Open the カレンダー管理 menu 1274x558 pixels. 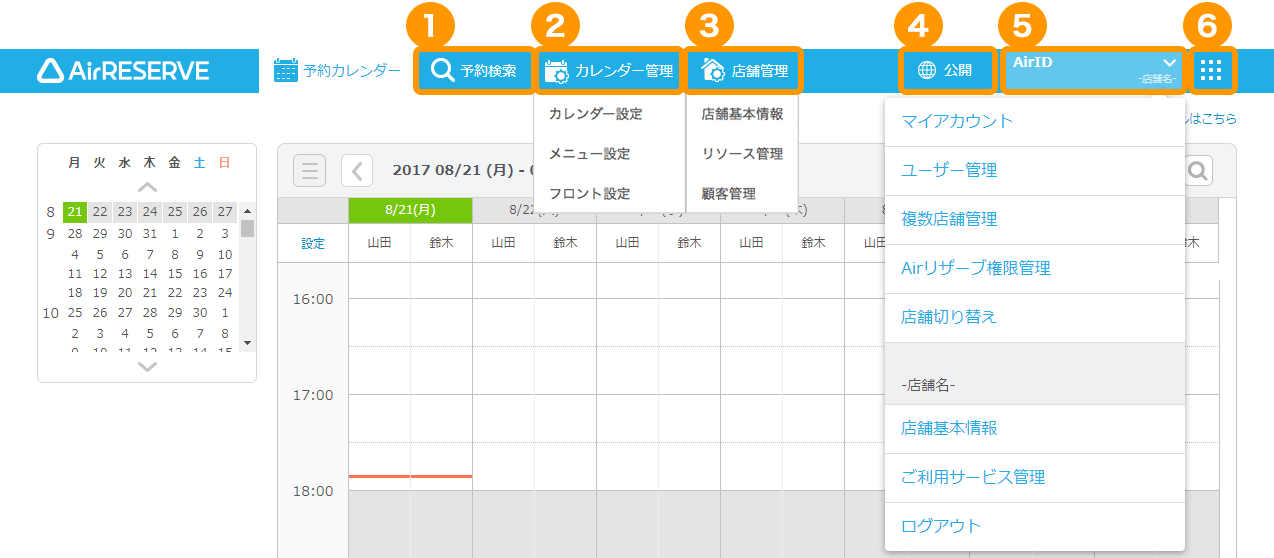(609, 71)
